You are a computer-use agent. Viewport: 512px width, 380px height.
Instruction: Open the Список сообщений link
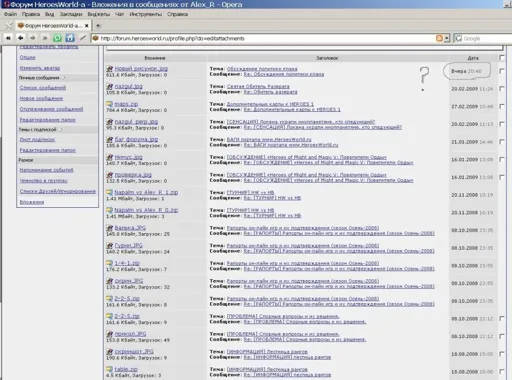tap(43, 88)
